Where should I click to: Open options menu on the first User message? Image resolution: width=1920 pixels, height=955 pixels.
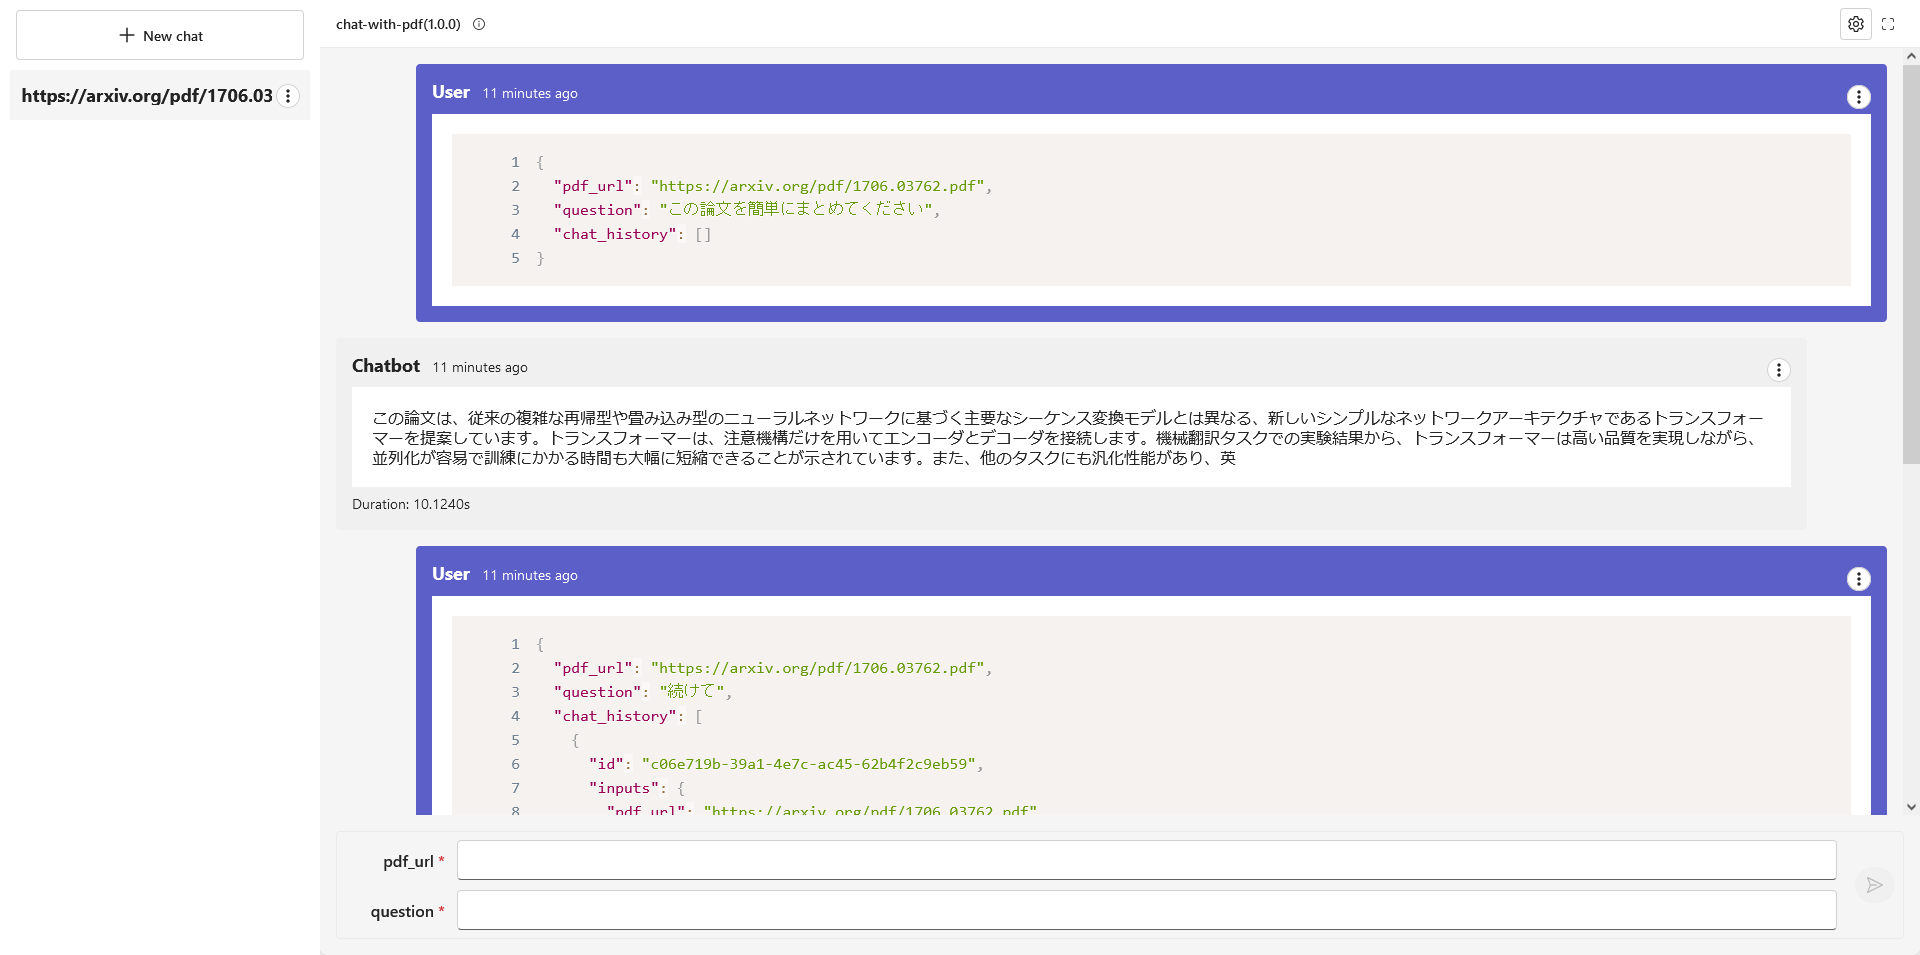1858,96
